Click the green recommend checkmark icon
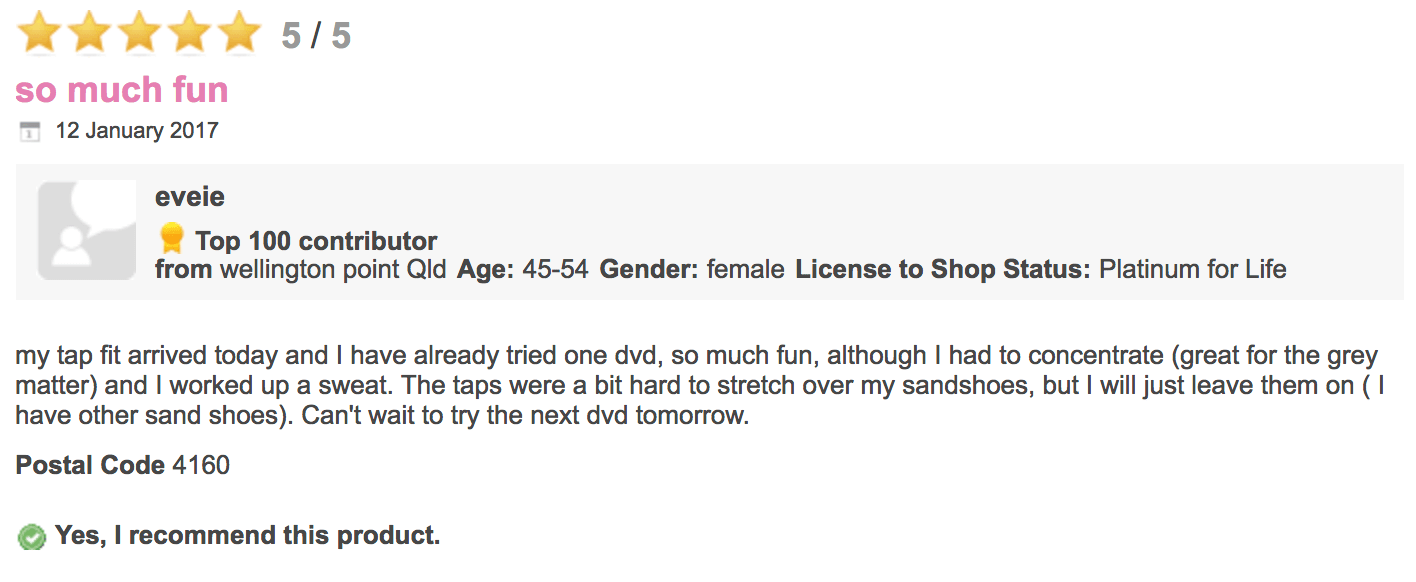 click(32, 537)
